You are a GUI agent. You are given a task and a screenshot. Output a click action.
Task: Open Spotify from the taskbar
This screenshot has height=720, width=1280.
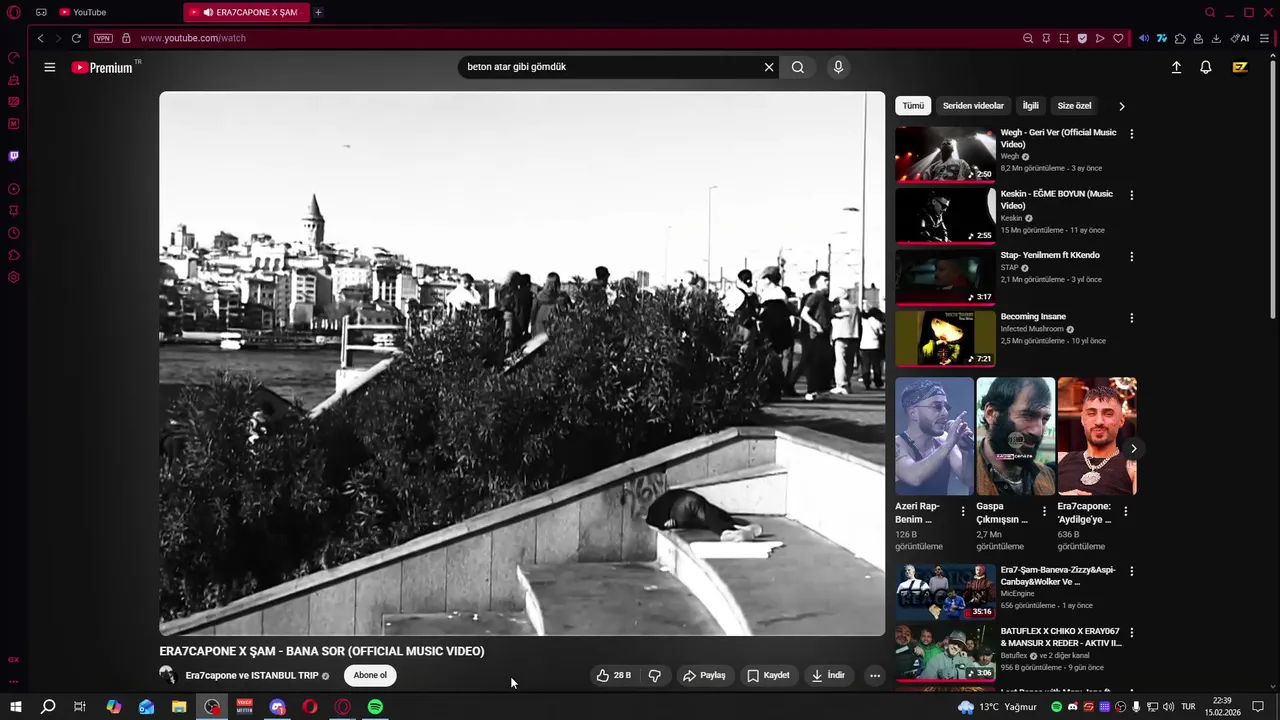pos(375,707)
